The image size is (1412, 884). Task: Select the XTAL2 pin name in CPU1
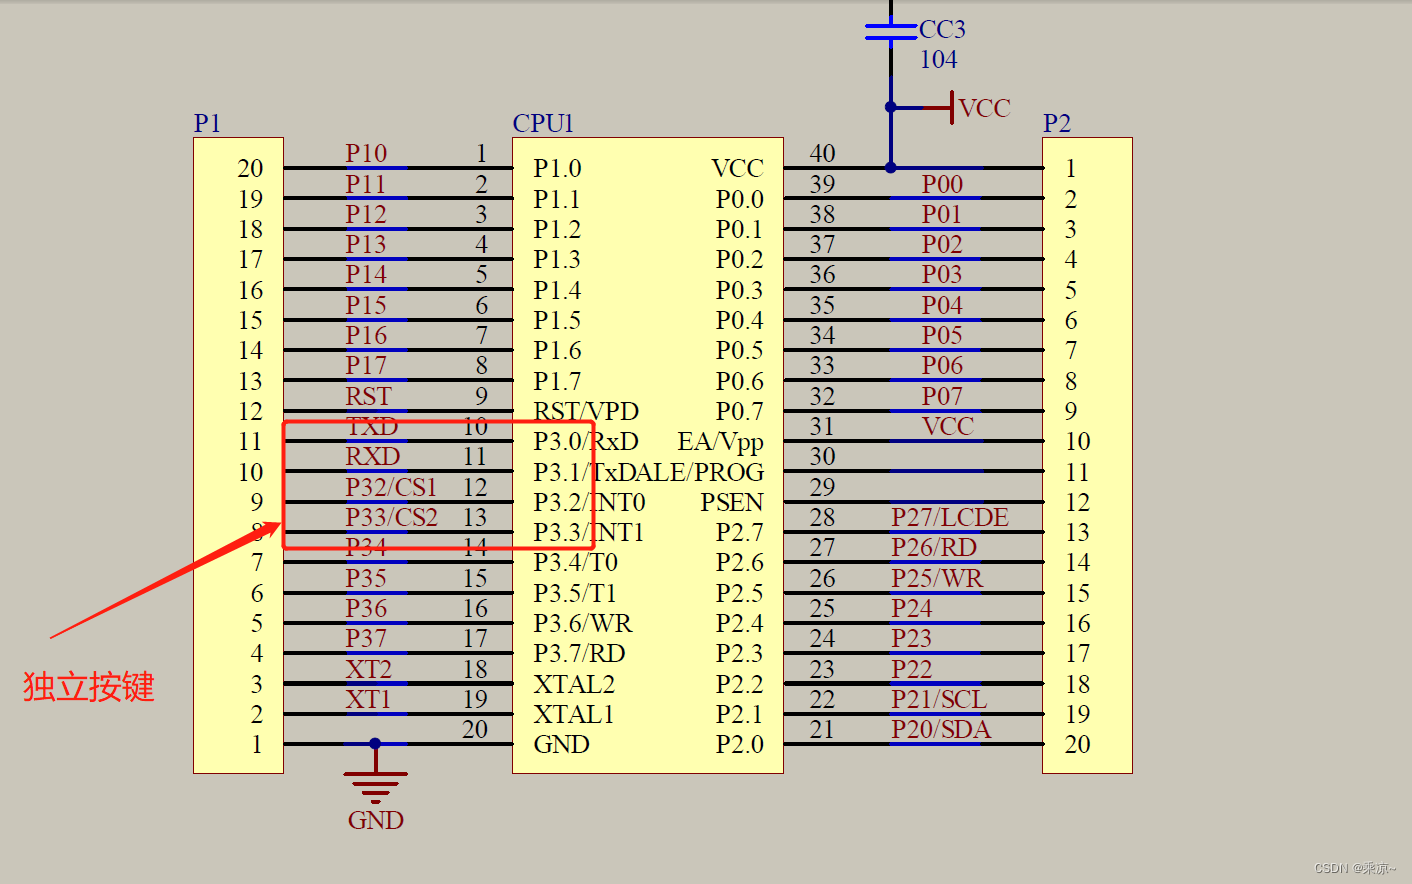[574, 684]
